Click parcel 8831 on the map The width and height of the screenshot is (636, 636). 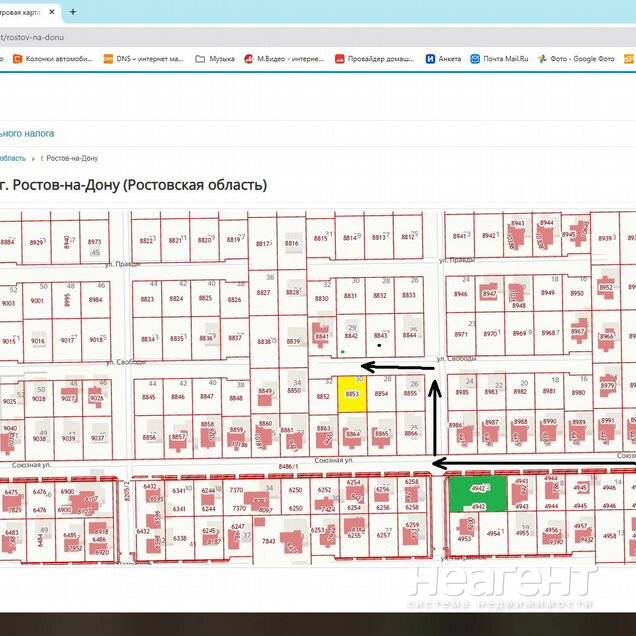tap(351, 296)
